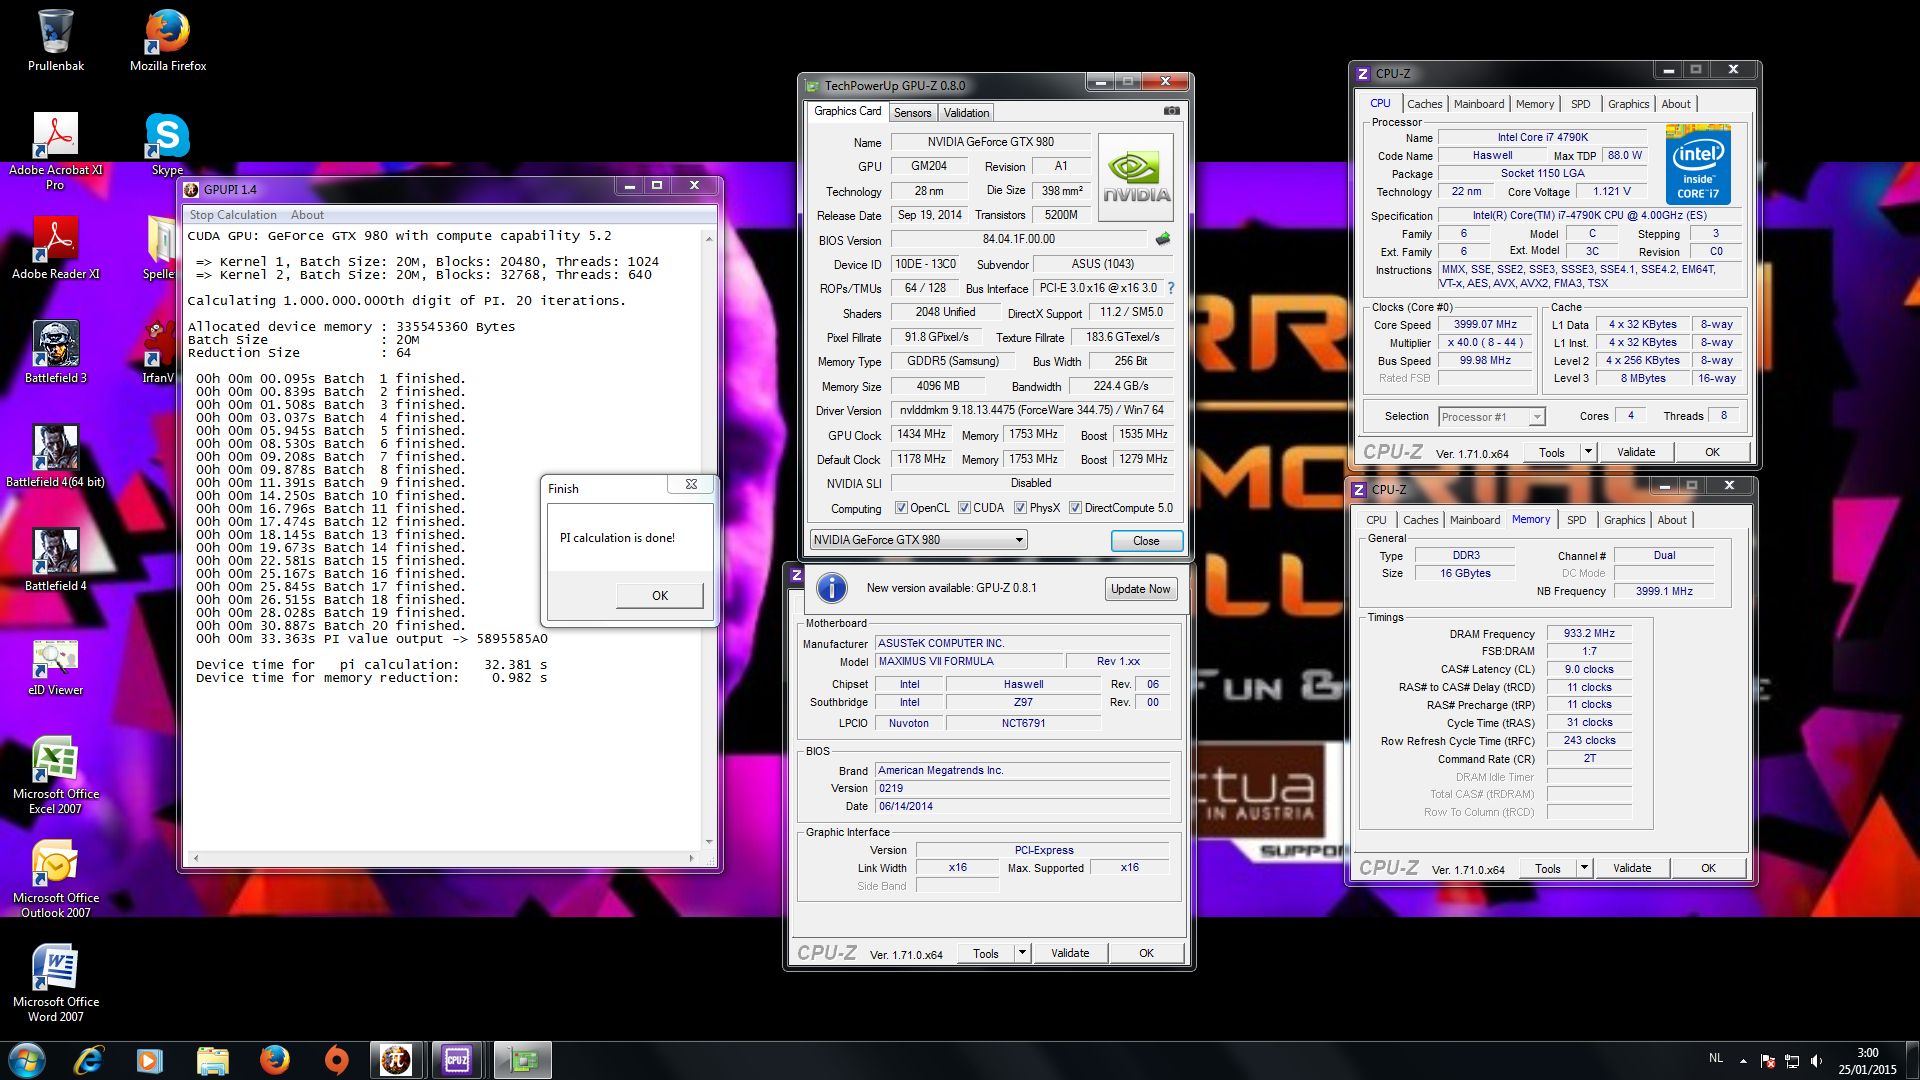Open Internet Explorer from taskbar
This screenshot has width=1920, height=1080.
tap(89, 1060)
